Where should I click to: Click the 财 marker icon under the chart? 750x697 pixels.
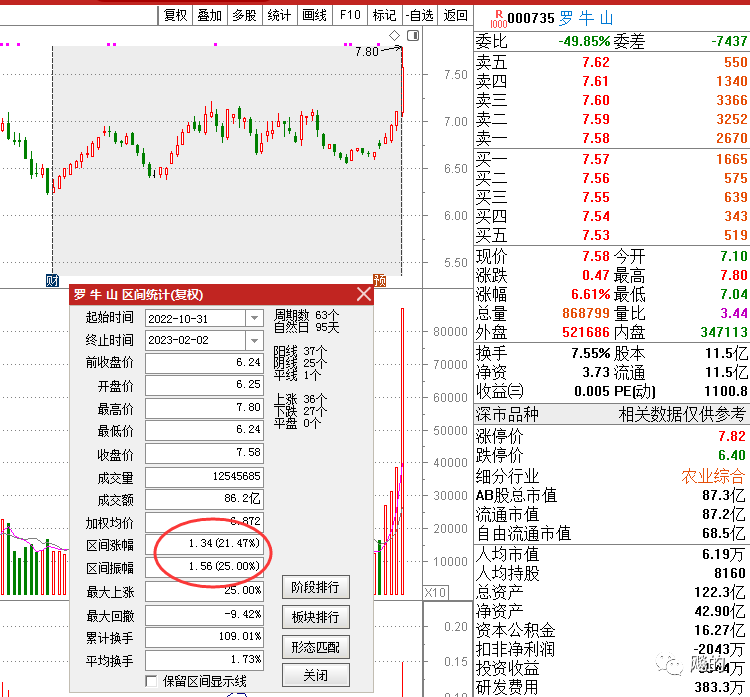52,280
